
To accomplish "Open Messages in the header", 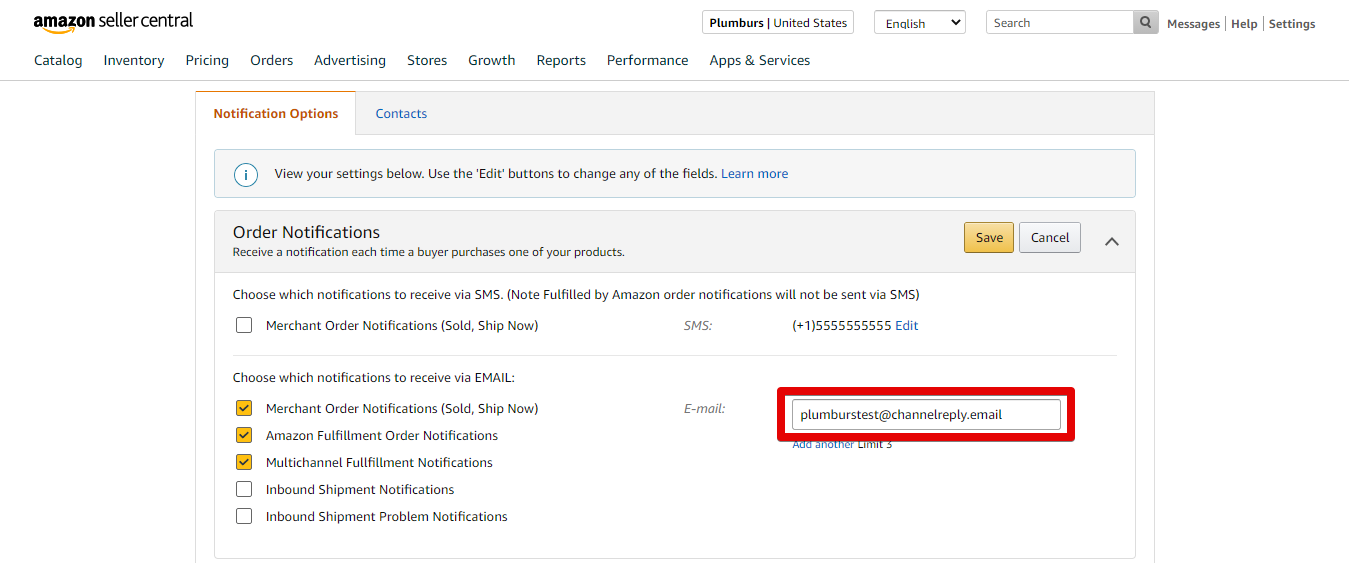I will 1194,24.
